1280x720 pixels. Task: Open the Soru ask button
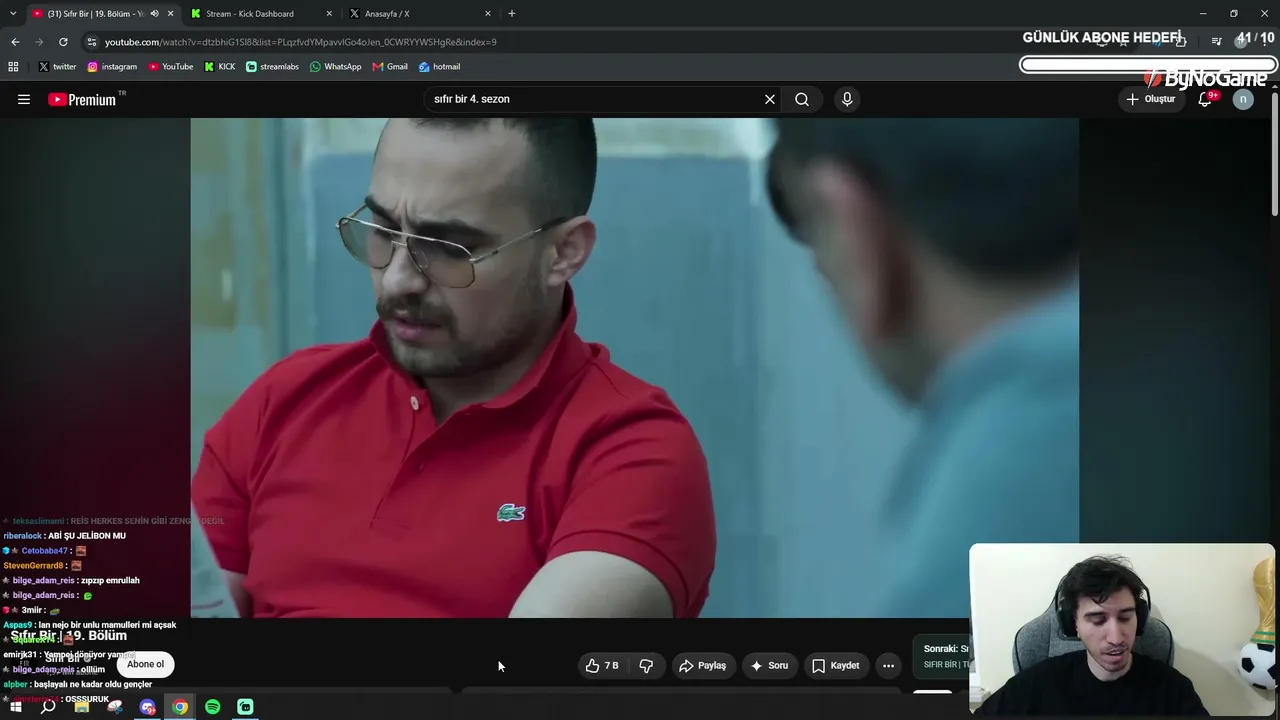pos(769,665)
